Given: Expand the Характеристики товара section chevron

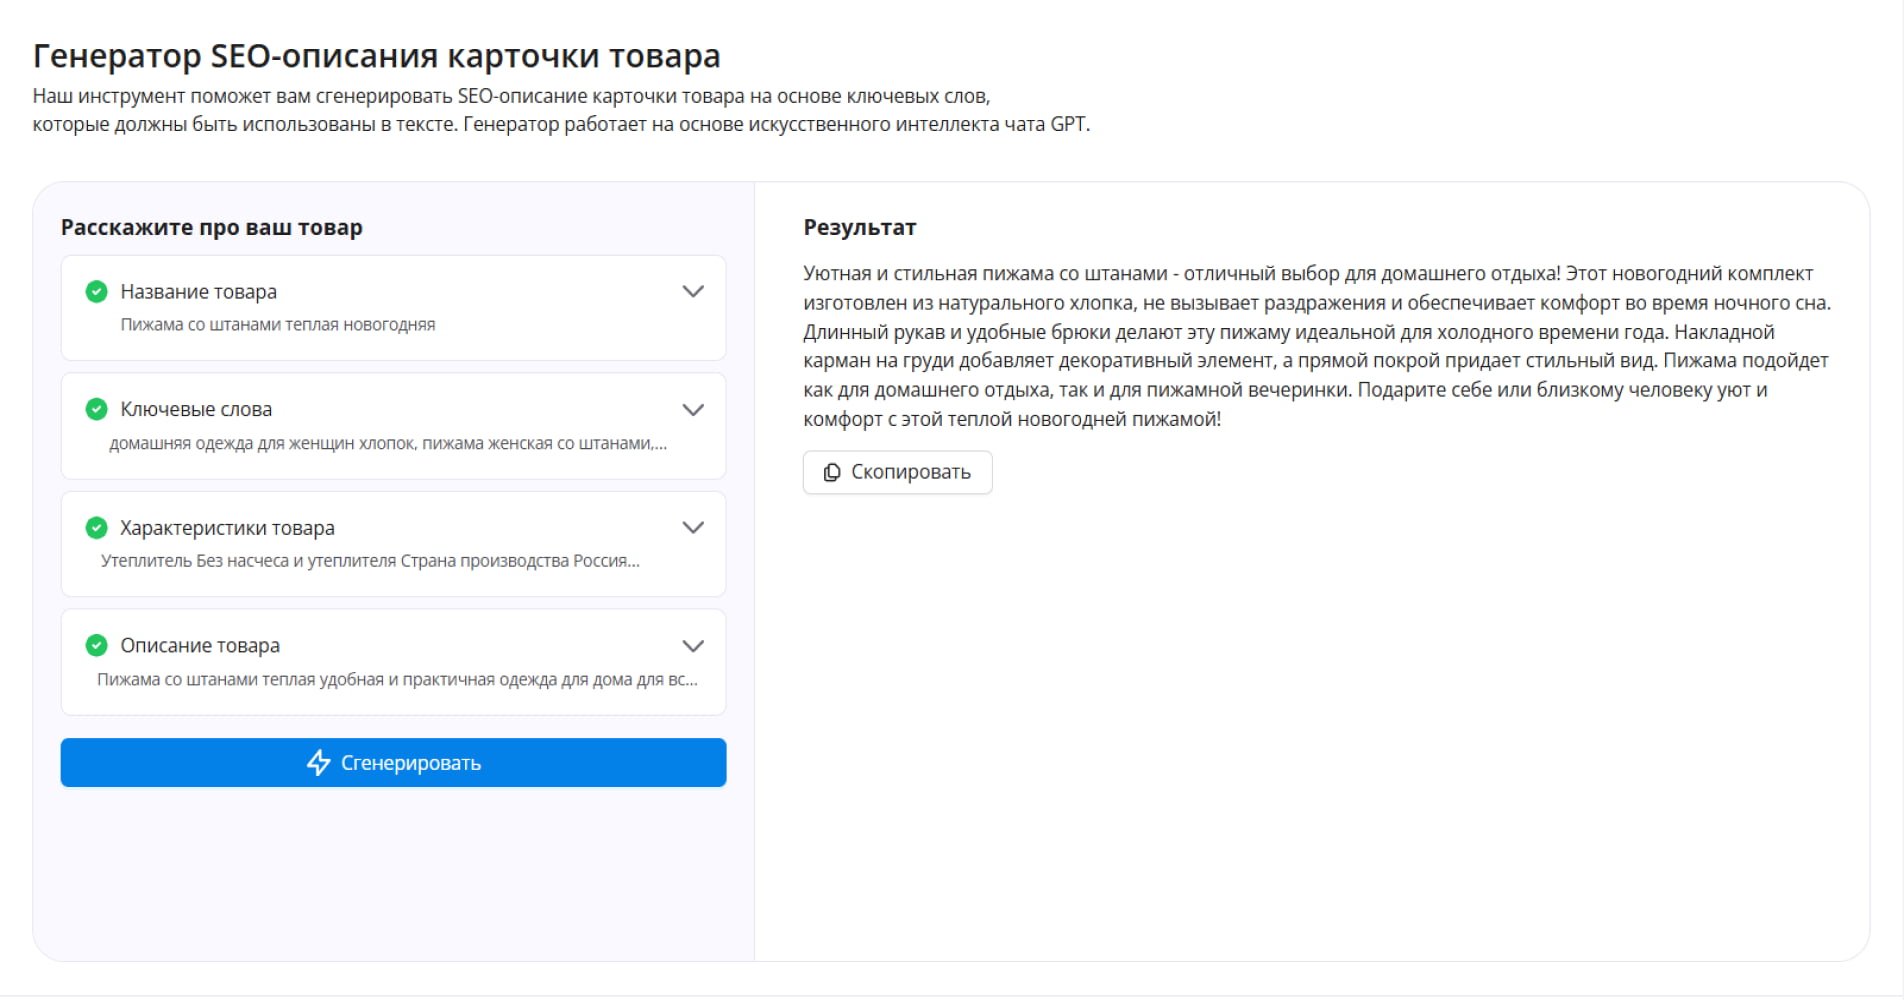Looking at the screenshot, I should [693, 528].
